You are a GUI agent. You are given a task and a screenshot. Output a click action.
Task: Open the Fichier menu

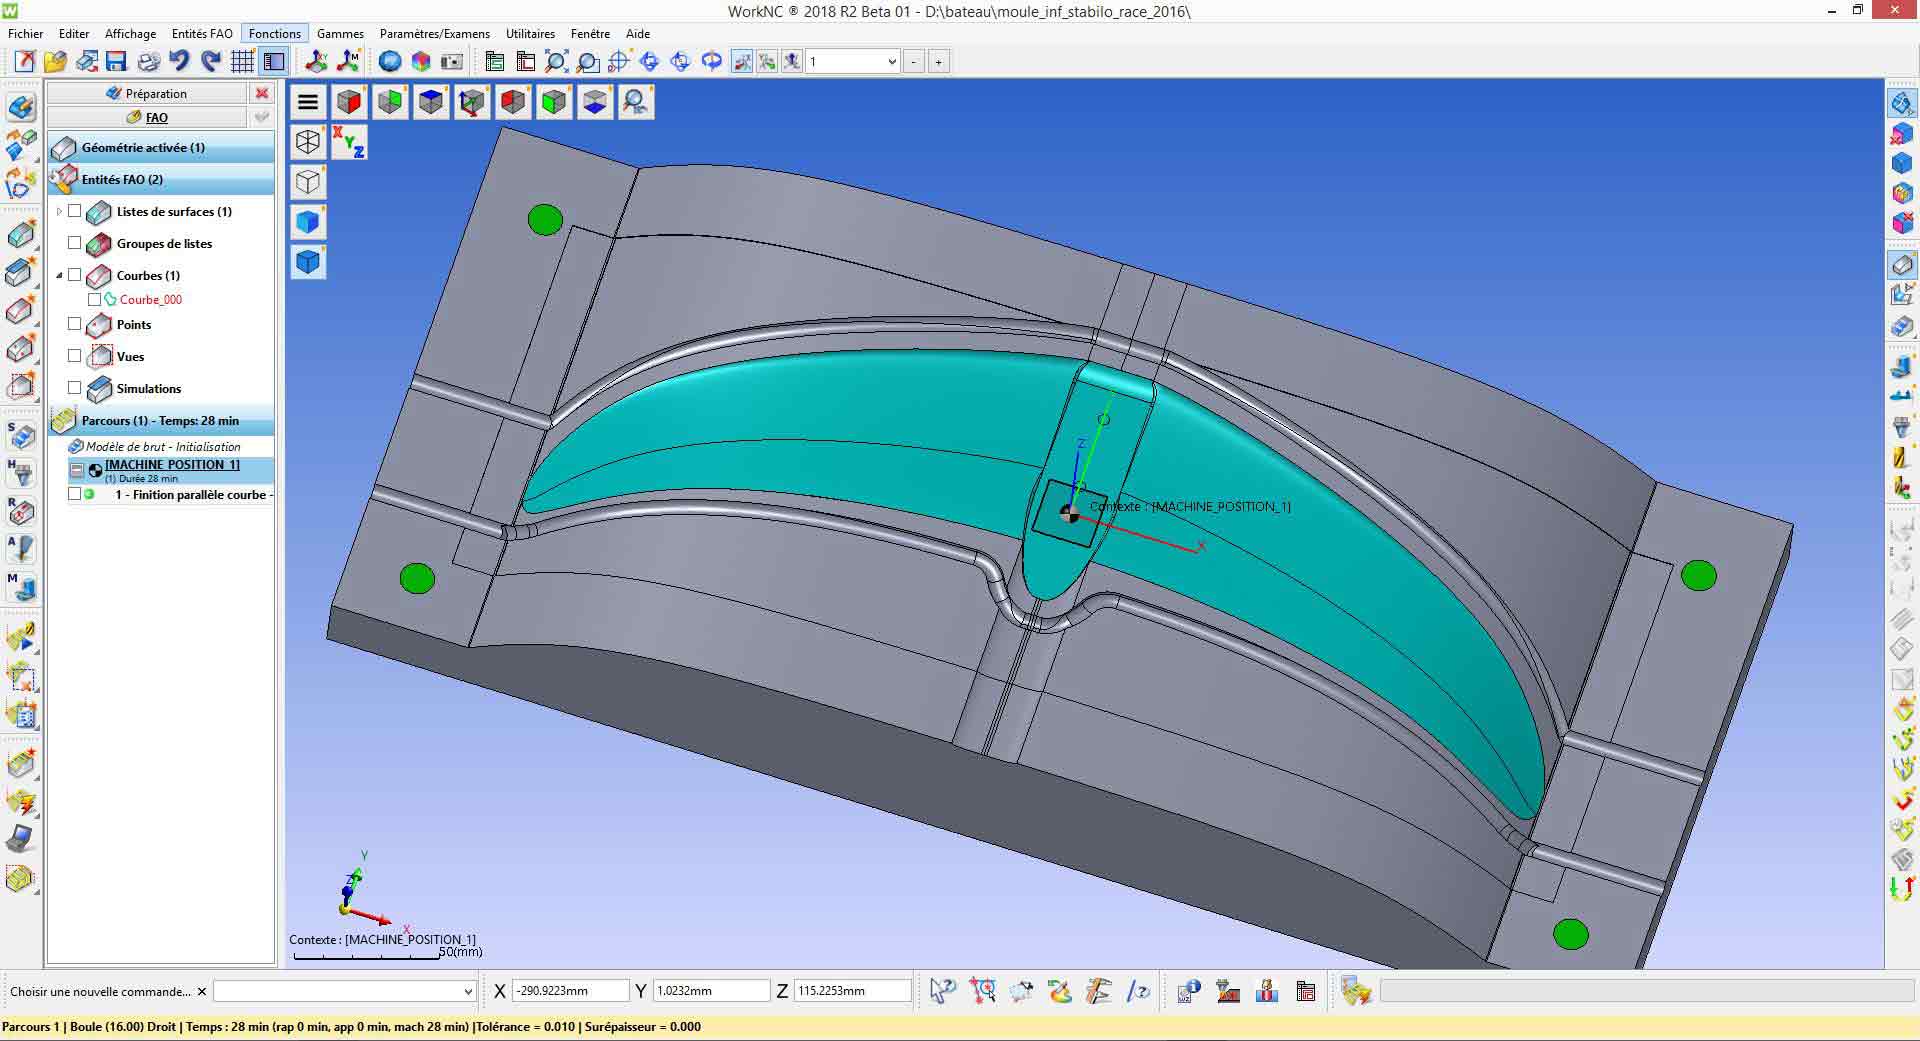pos(26,33)
